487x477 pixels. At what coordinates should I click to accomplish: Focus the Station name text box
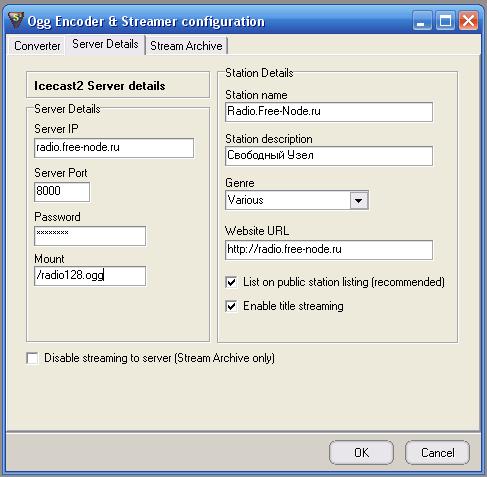pos(329,112)
